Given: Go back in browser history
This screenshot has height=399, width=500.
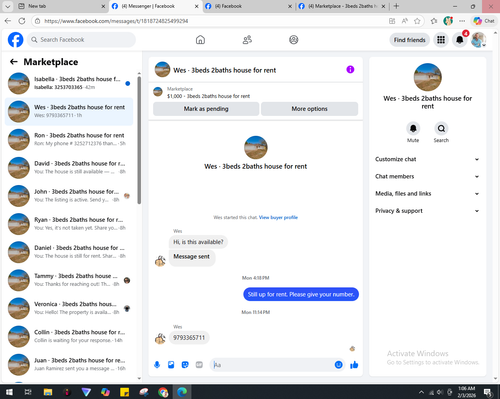Looking at the screenshot, I should pyautogui.click(x=8, y=21).
